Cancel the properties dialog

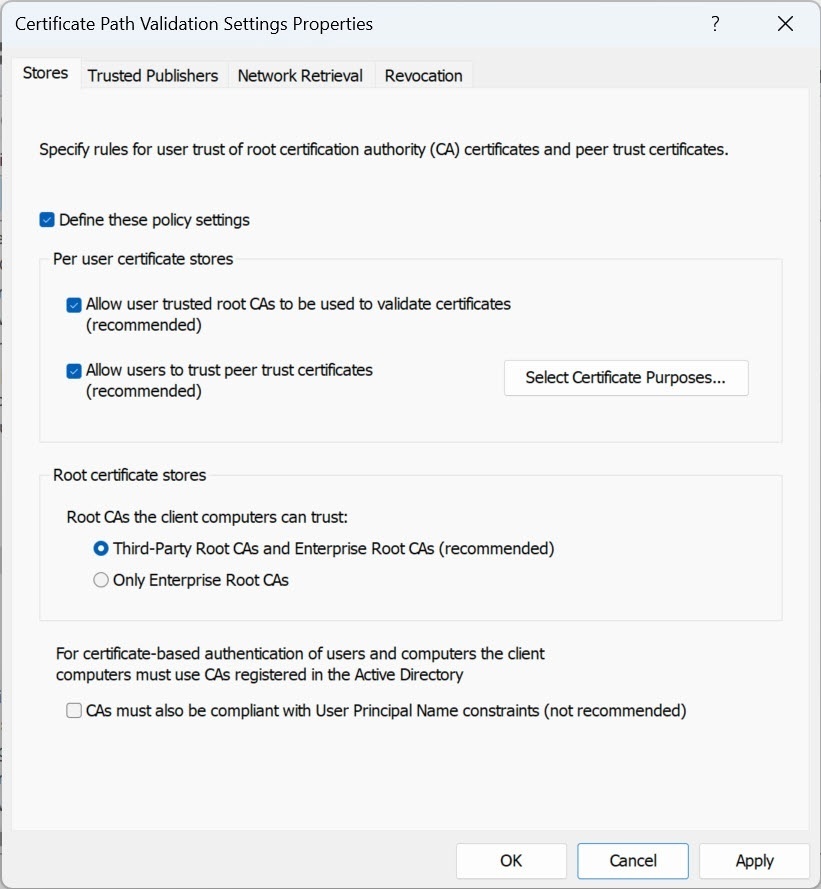pos(632,861)
